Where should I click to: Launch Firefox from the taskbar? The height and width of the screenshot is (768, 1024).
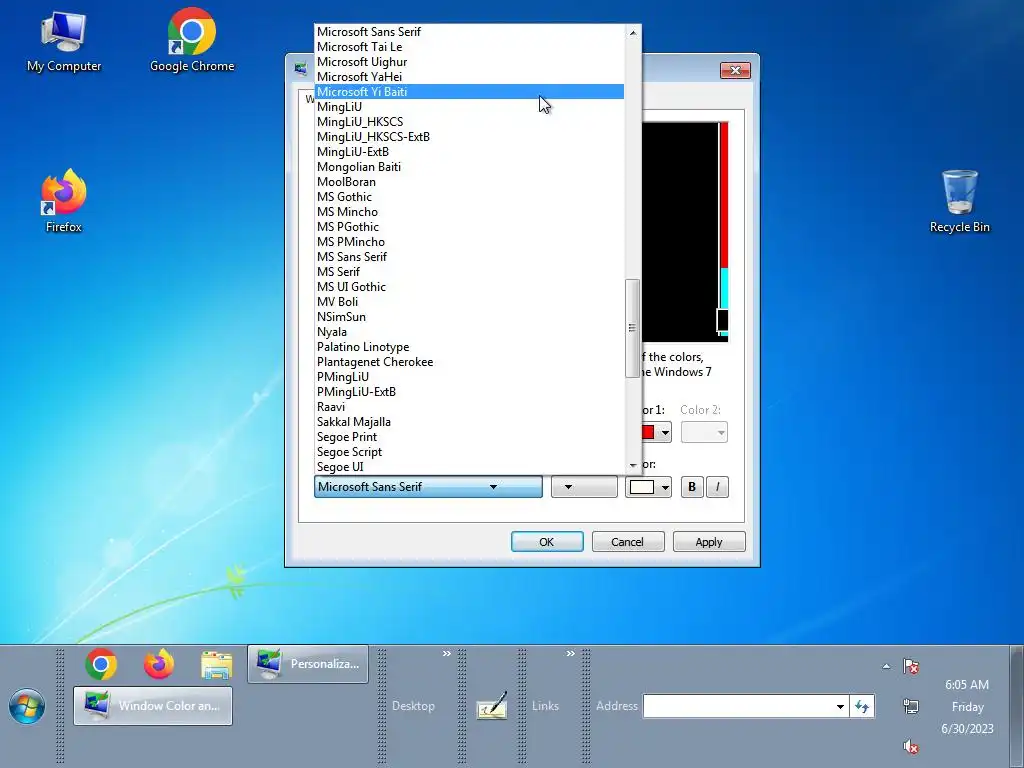159,664
